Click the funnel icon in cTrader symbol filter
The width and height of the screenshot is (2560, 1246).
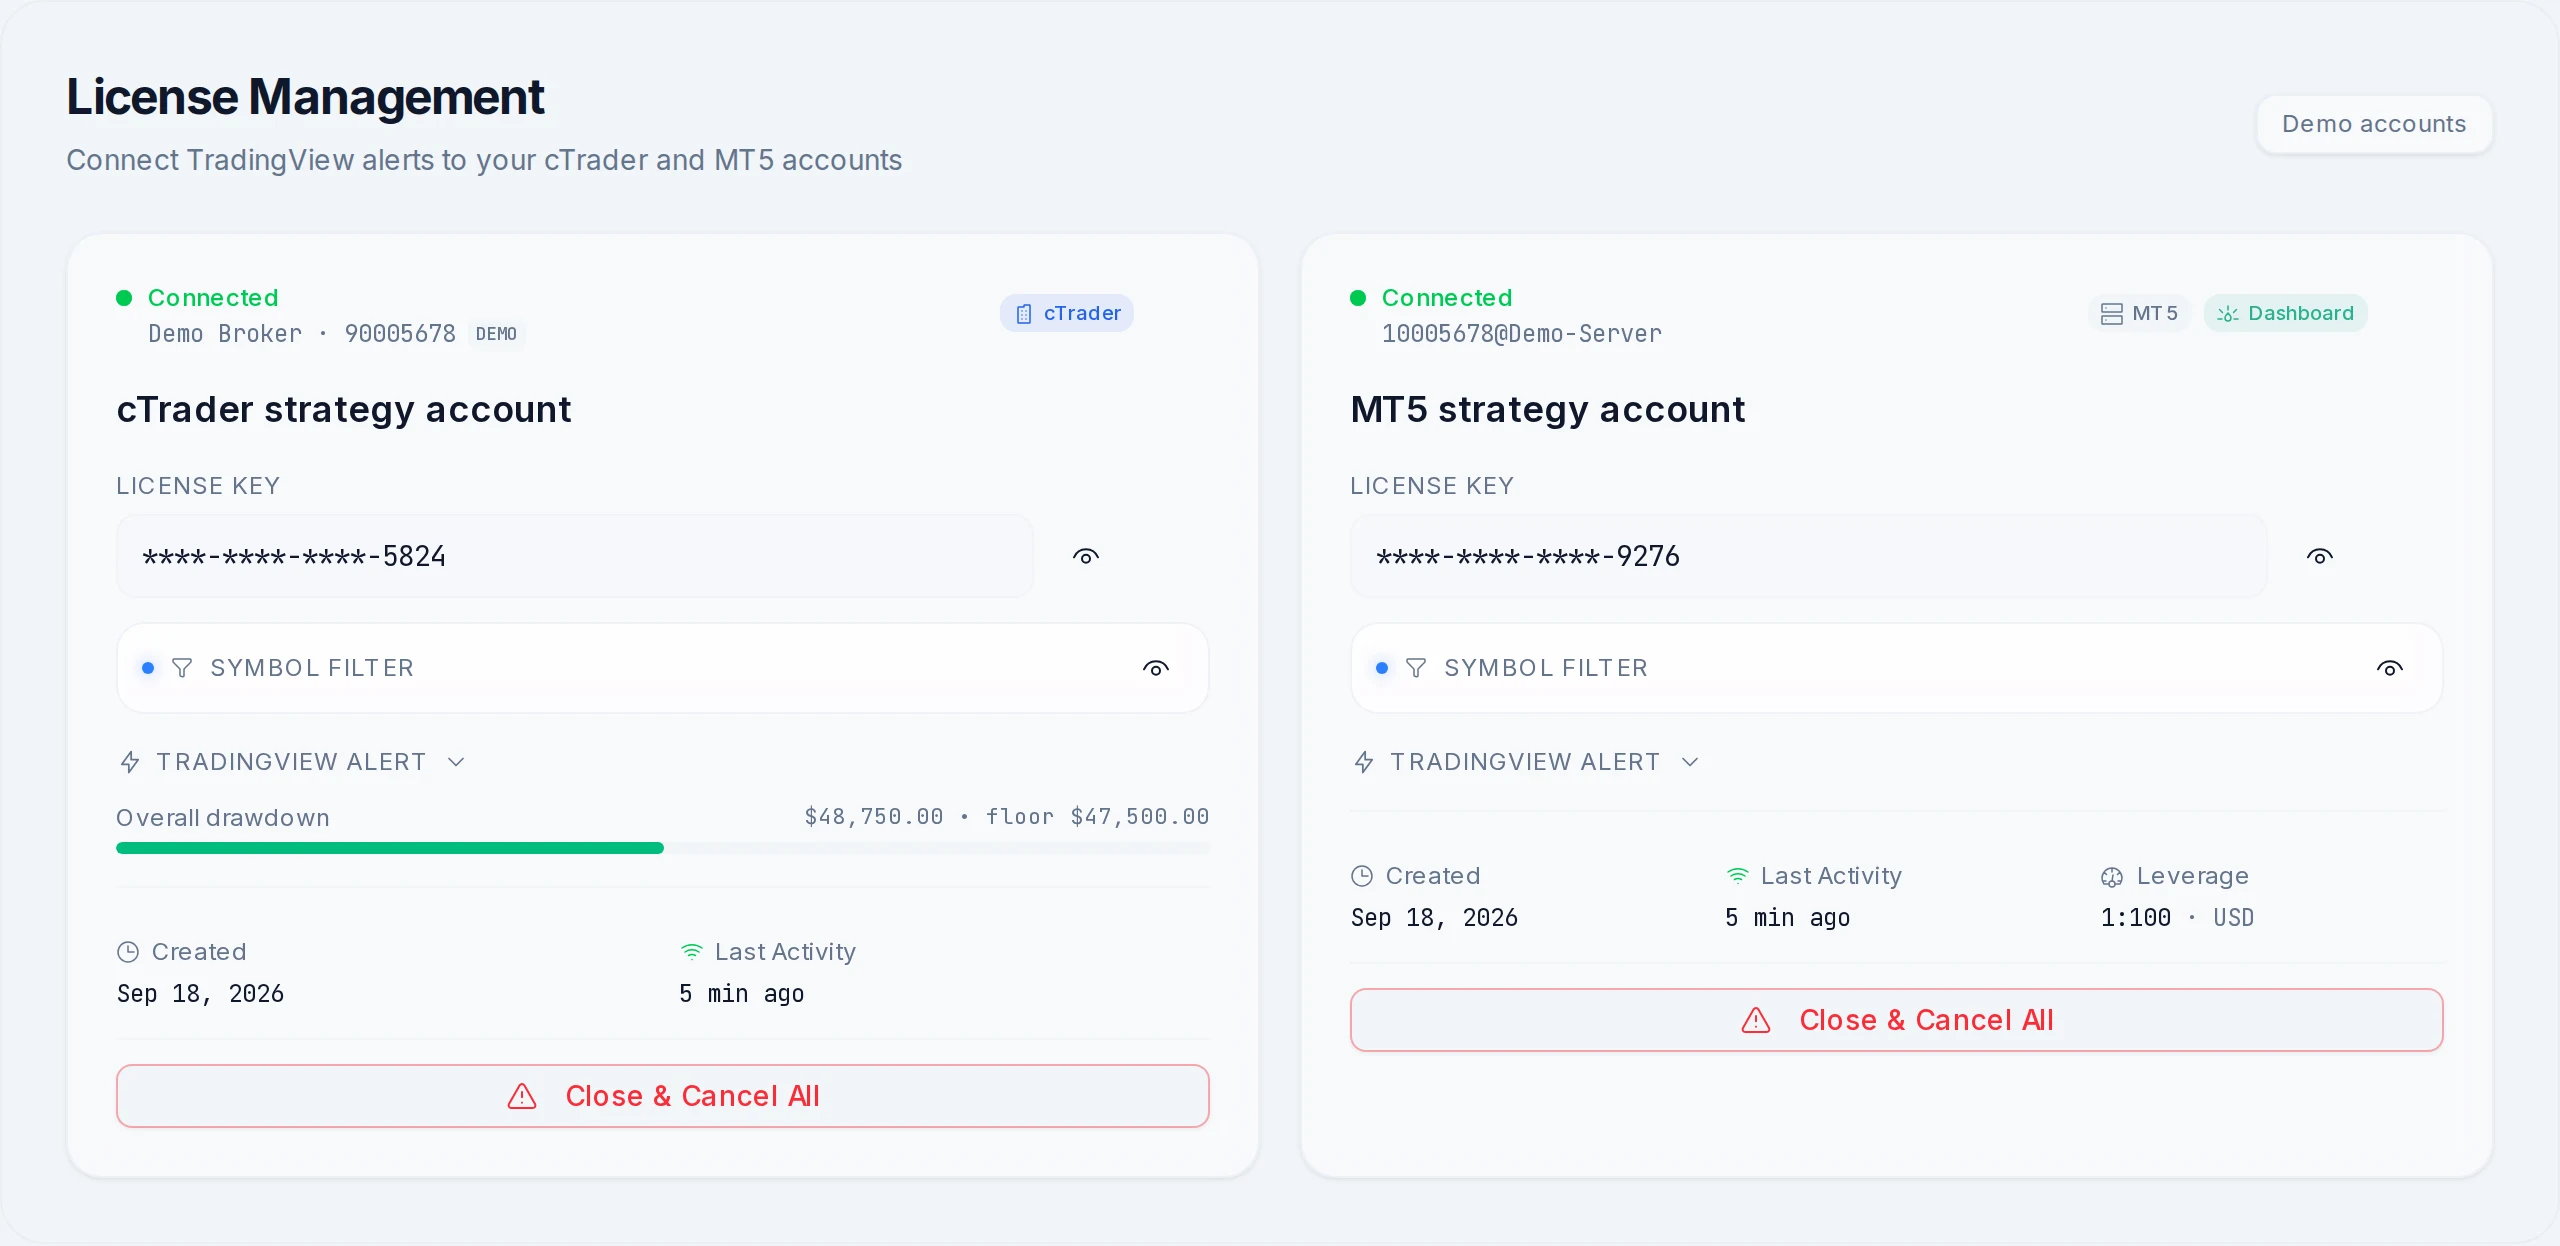pos(182,668)
